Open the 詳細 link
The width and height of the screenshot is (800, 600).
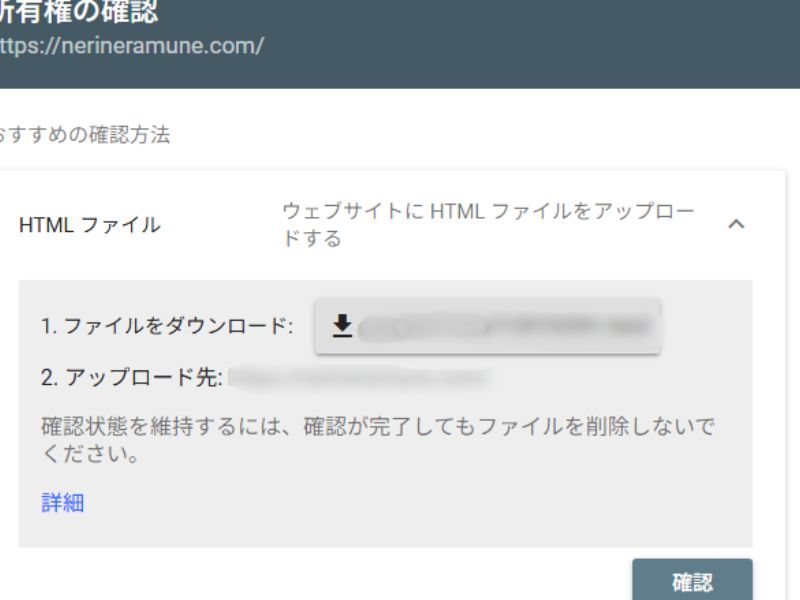click(63, 503)
